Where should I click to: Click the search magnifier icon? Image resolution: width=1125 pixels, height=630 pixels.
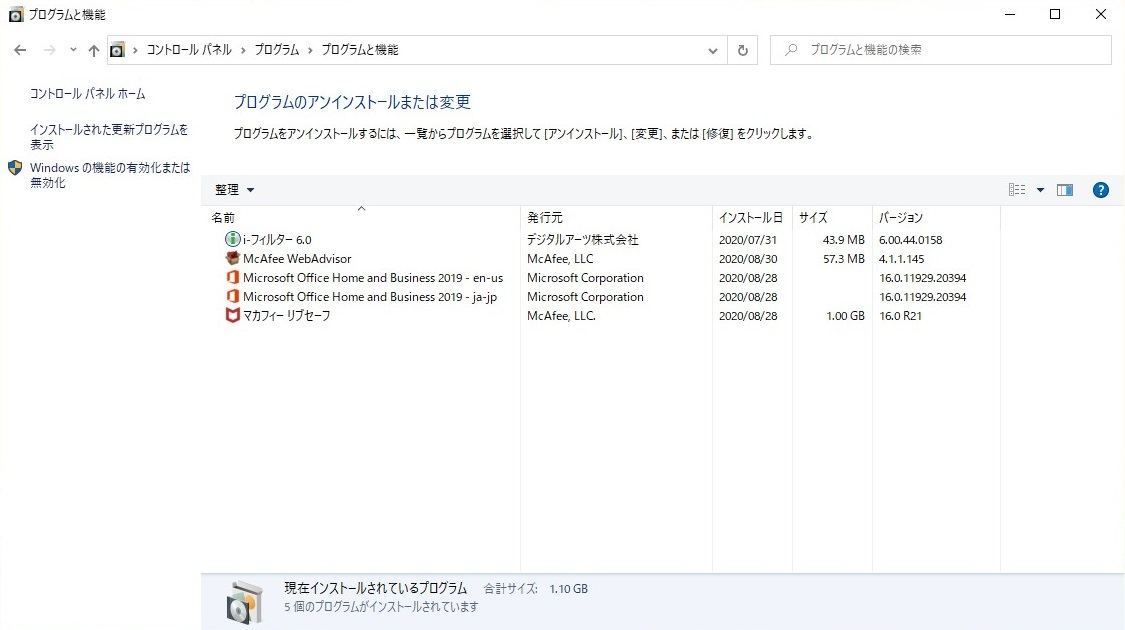tap(791, 50)
